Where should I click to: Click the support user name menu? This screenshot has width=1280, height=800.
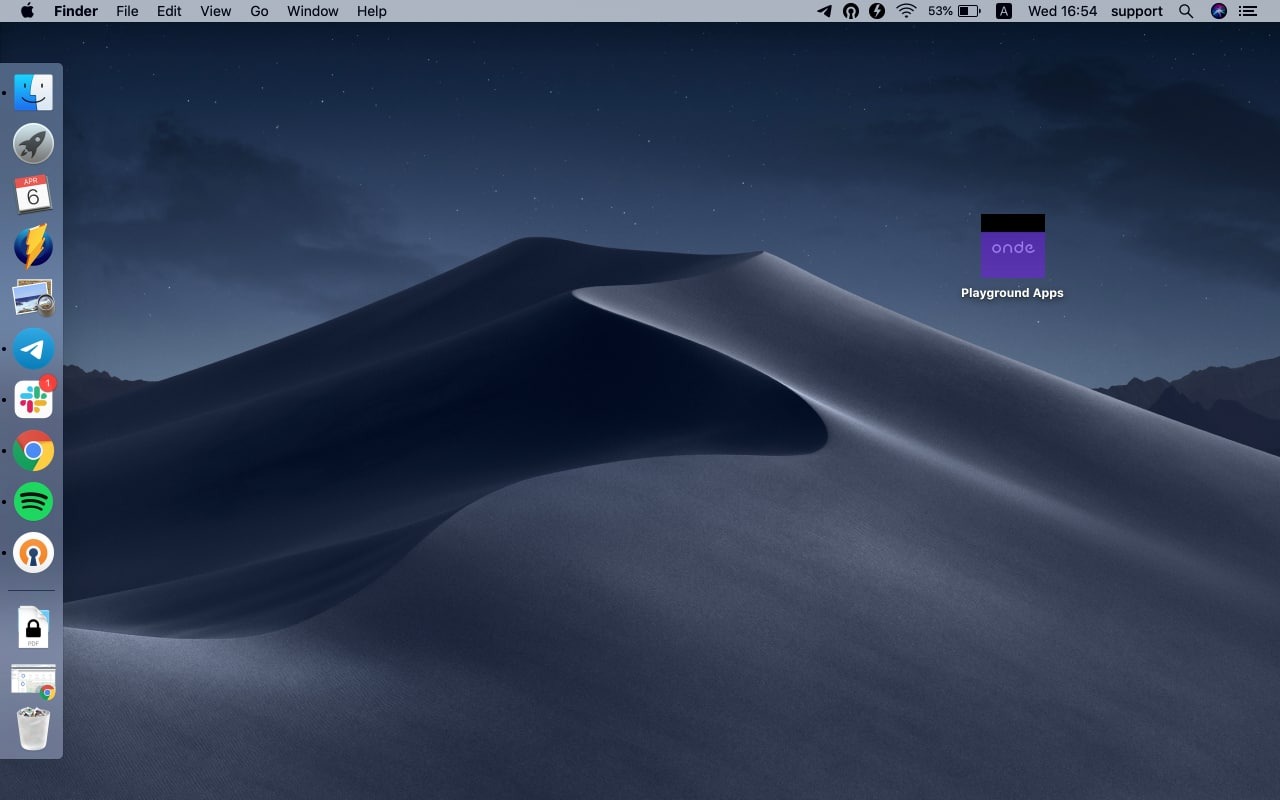[1136, 11]
